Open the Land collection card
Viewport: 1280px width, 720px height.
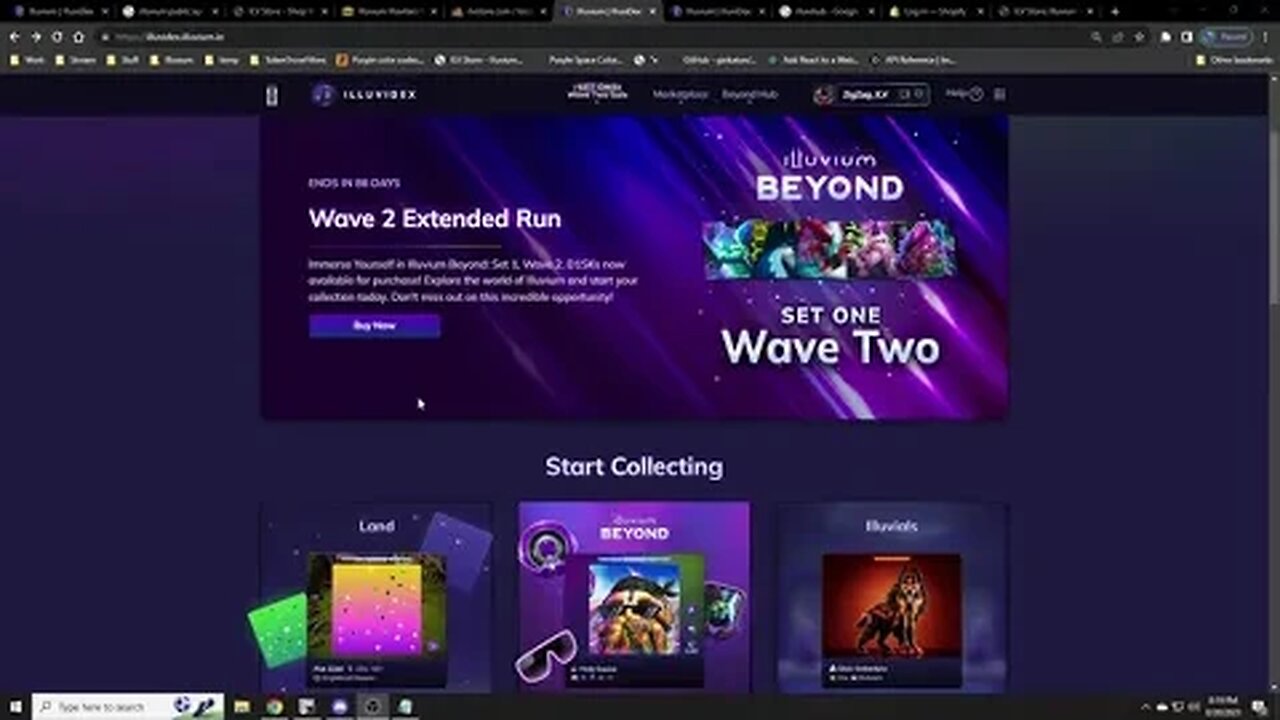[377, 596]
